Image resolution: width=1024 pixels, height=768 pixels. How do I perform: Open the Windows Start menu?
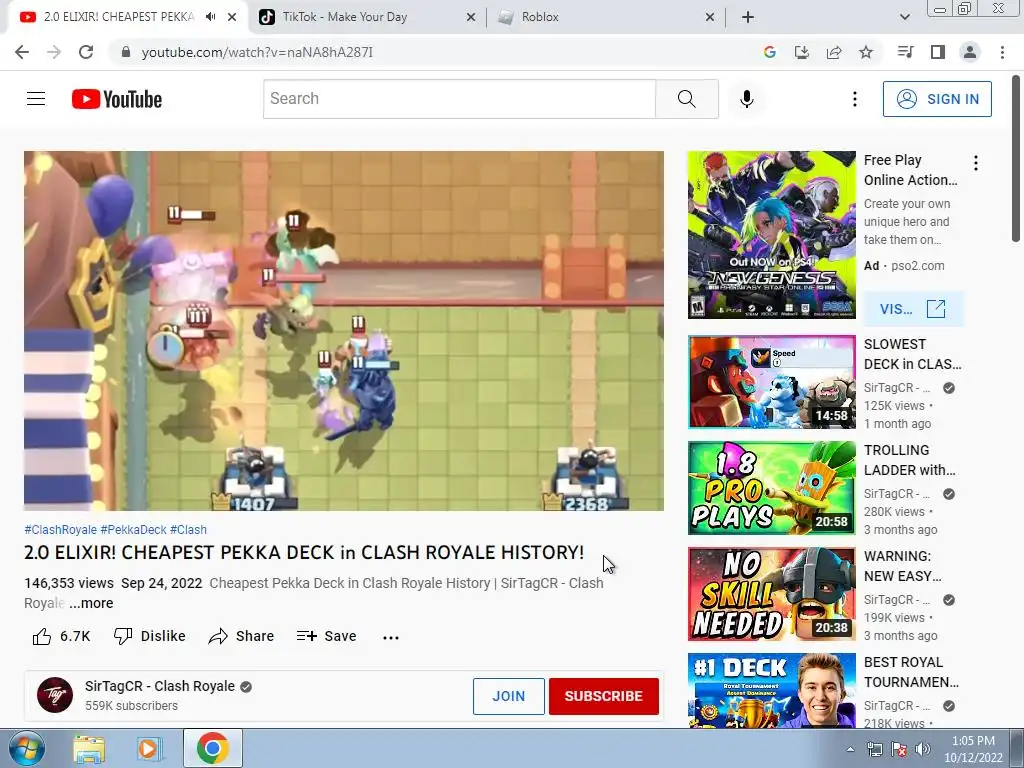point(26,748)
